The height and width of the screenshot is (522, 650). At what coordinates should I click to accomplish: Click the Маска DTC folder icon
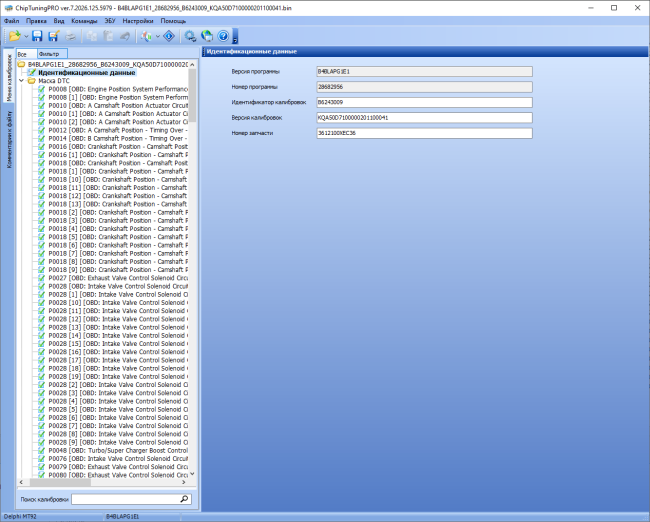32,81
